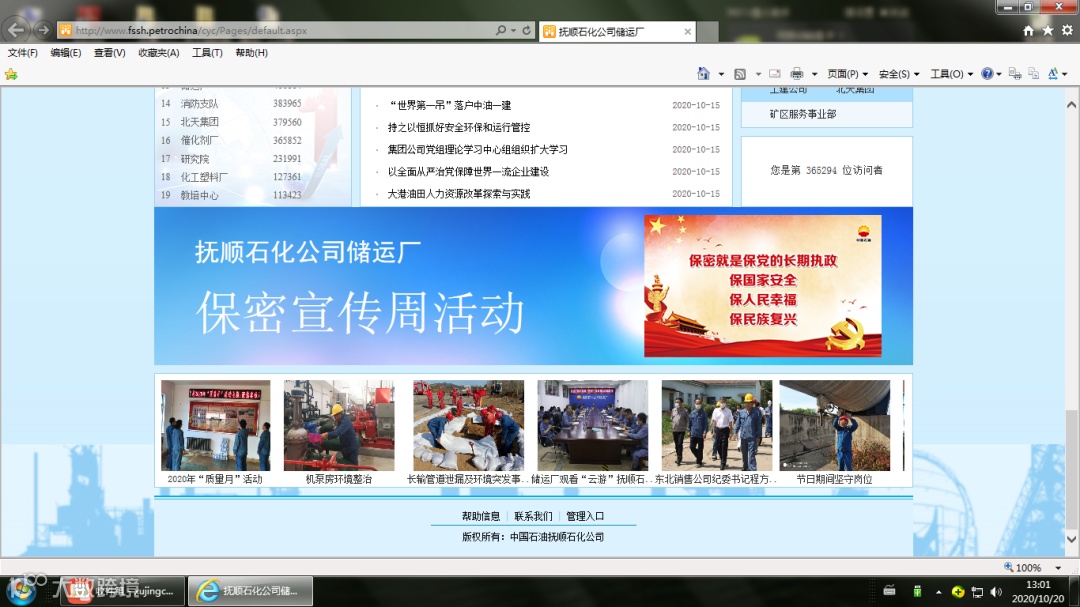Open the settings gear at top right
The image size is (1080, 607).
pos(1067,30)
